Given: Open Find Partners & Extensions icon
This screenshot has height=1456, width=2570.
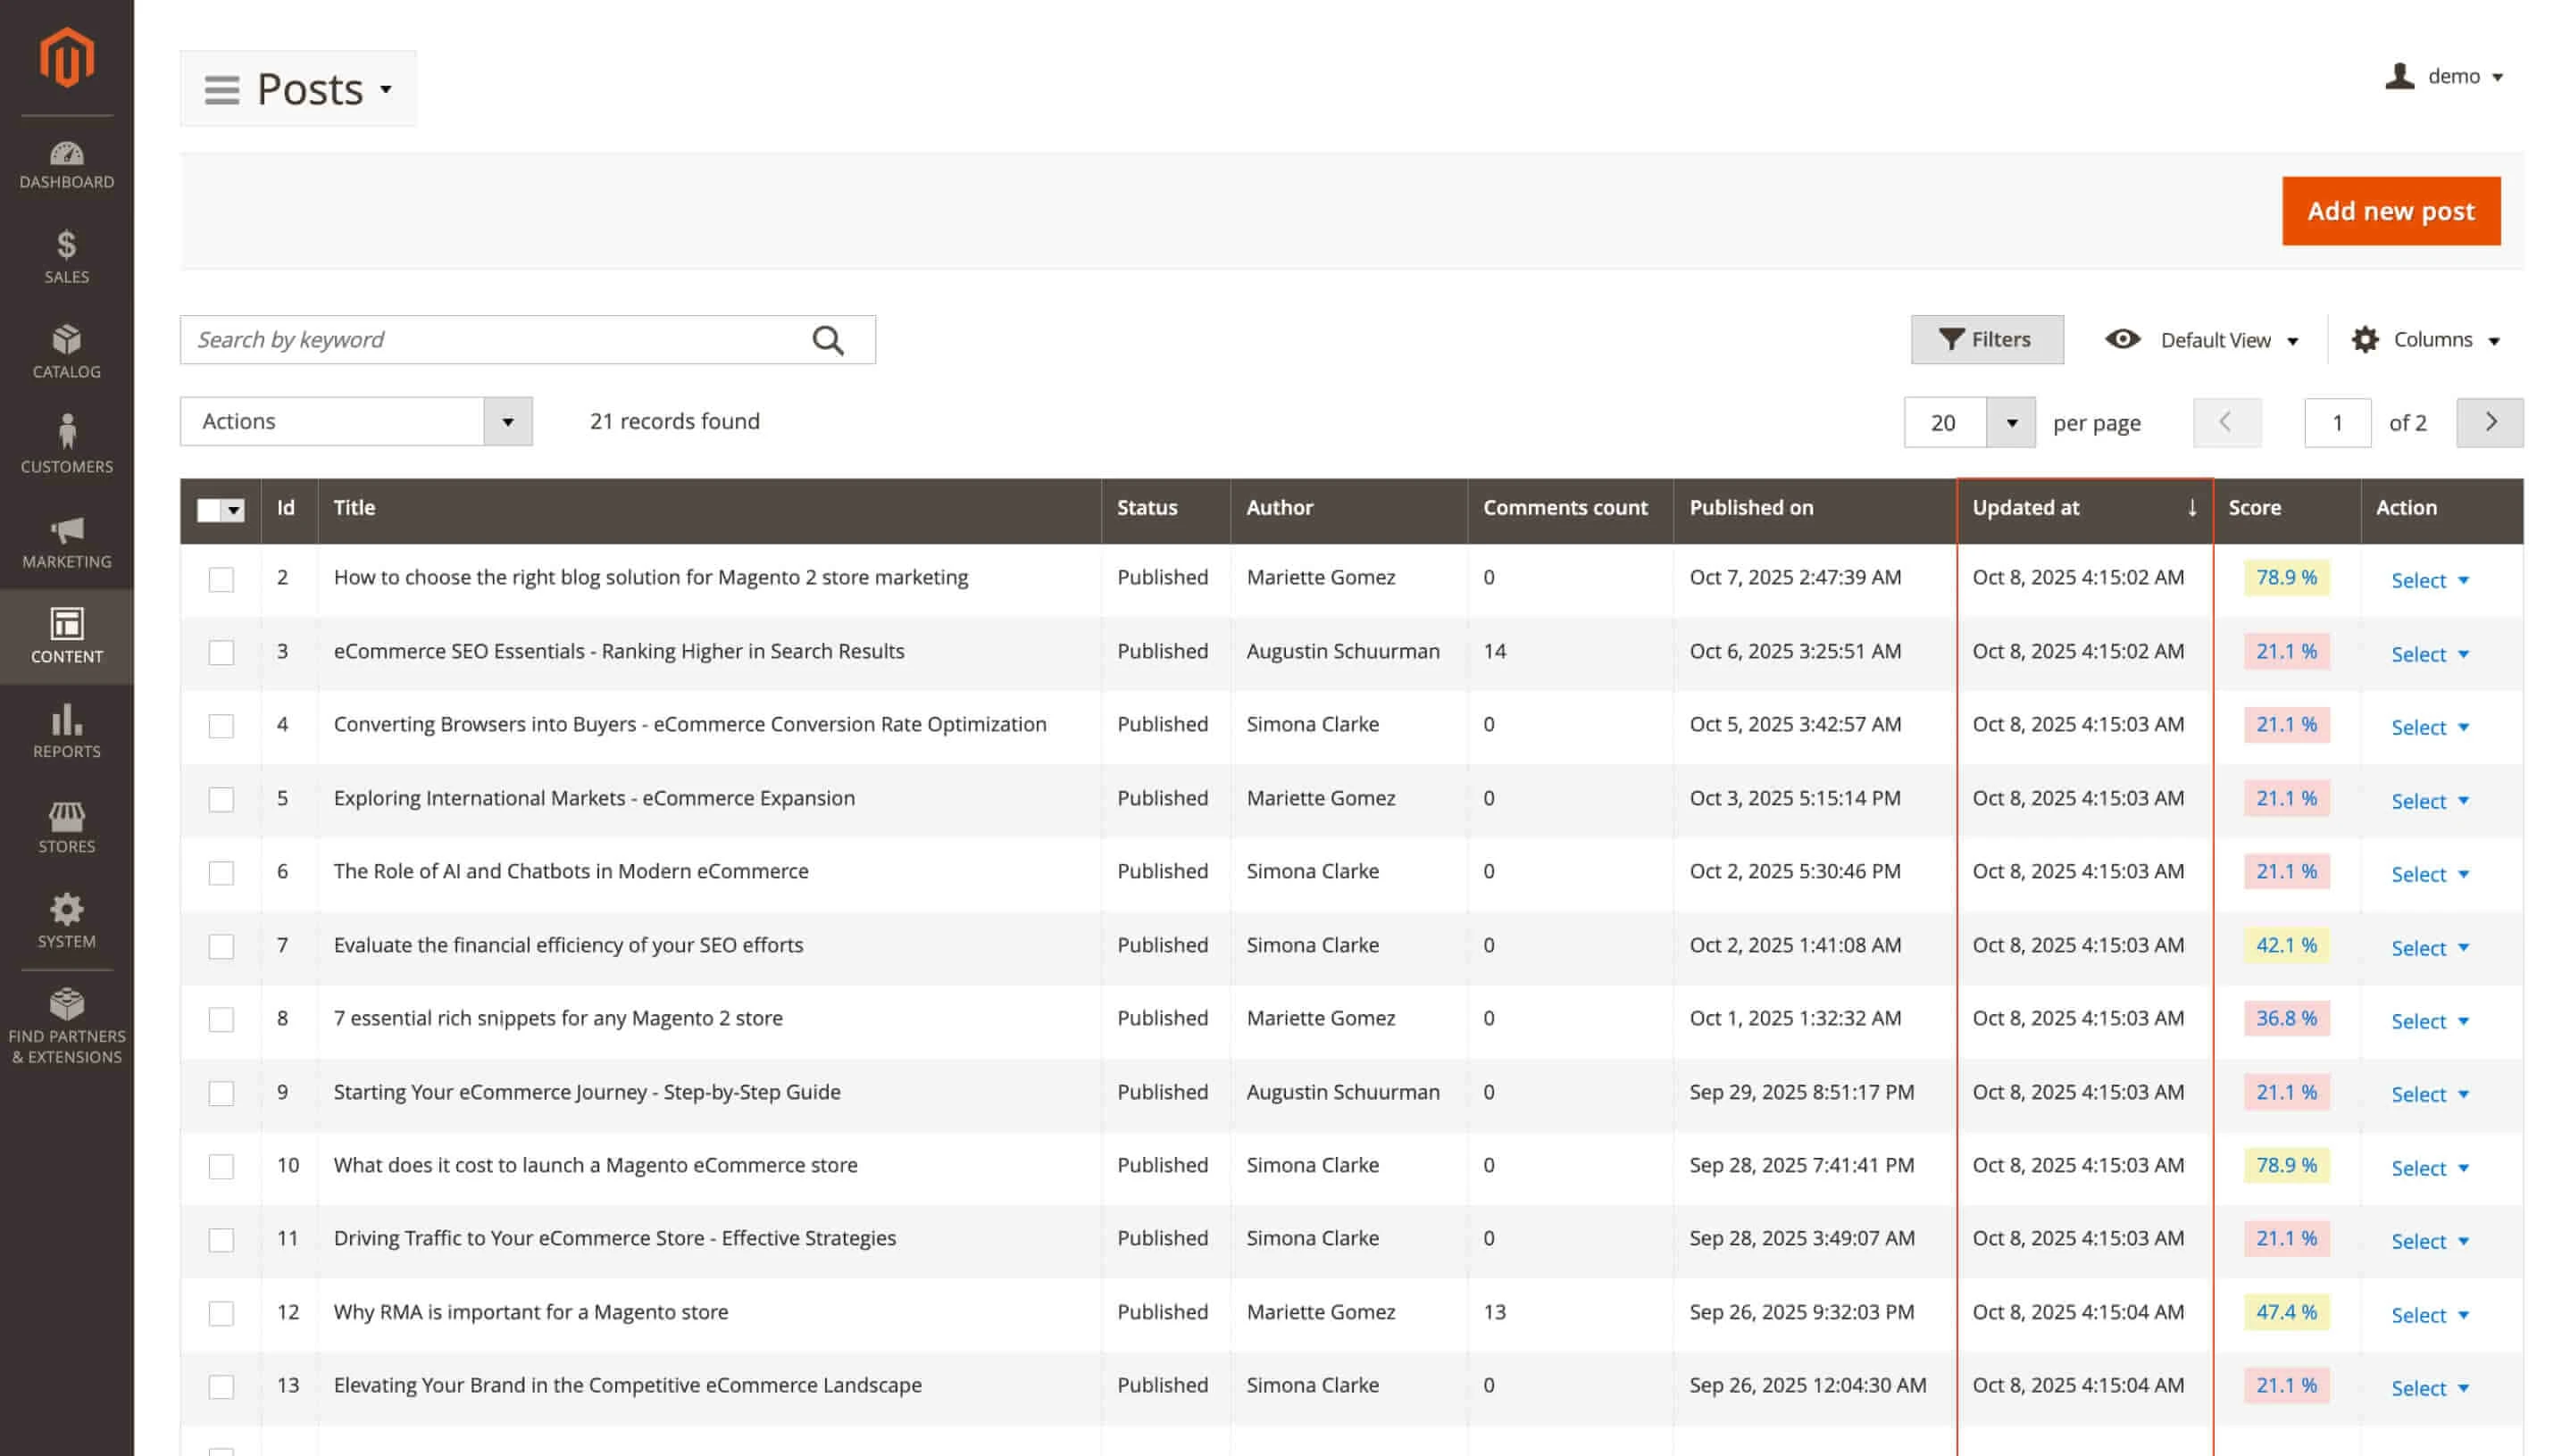Looking at the screenshot, I should pos(66,1004).
